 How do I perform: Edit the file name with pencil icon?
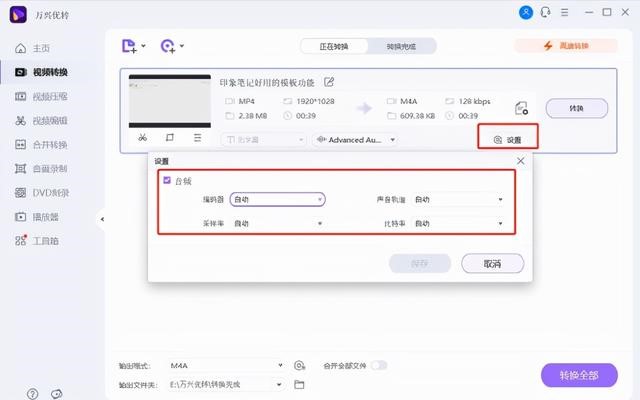(x=329, y=82)
